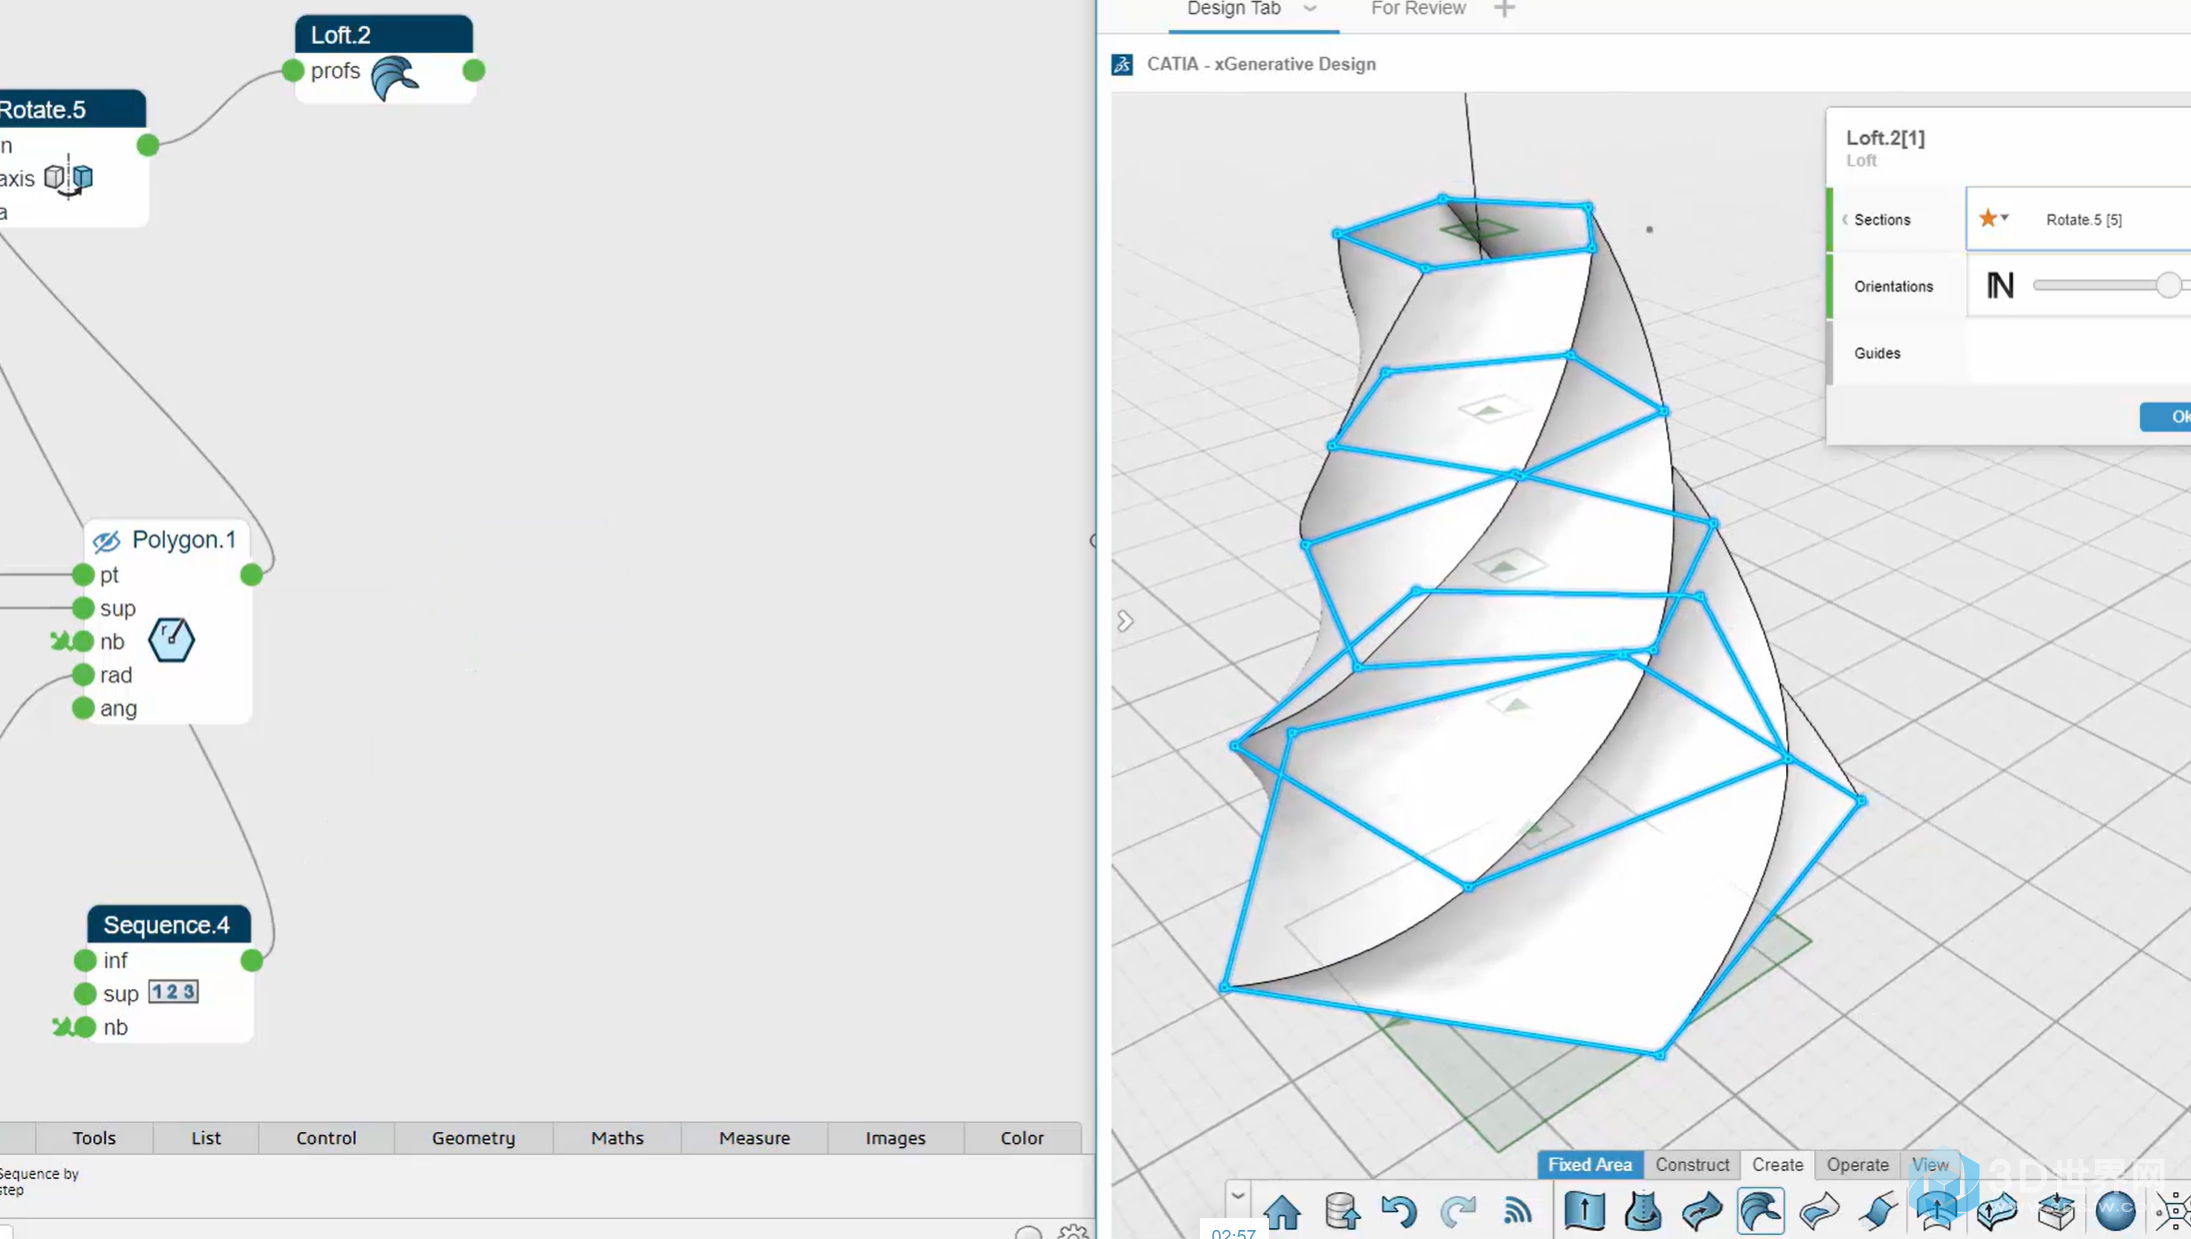Switch to the Operate toolbar tab
This screenshot has width=2191, height=1239.
(1857, 1165)
